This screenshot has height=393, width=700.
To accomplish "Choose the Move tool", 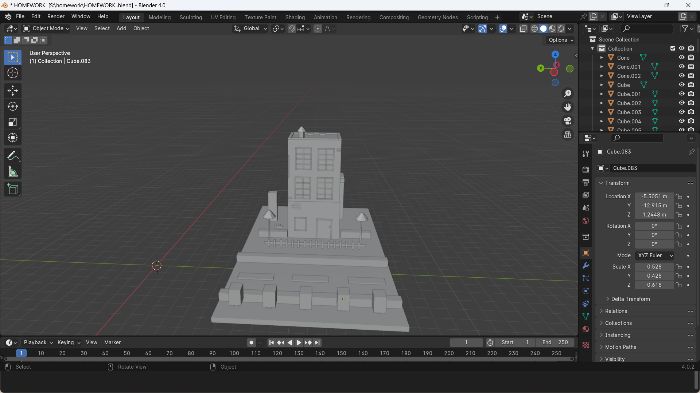I will click(x=12, y=91).
